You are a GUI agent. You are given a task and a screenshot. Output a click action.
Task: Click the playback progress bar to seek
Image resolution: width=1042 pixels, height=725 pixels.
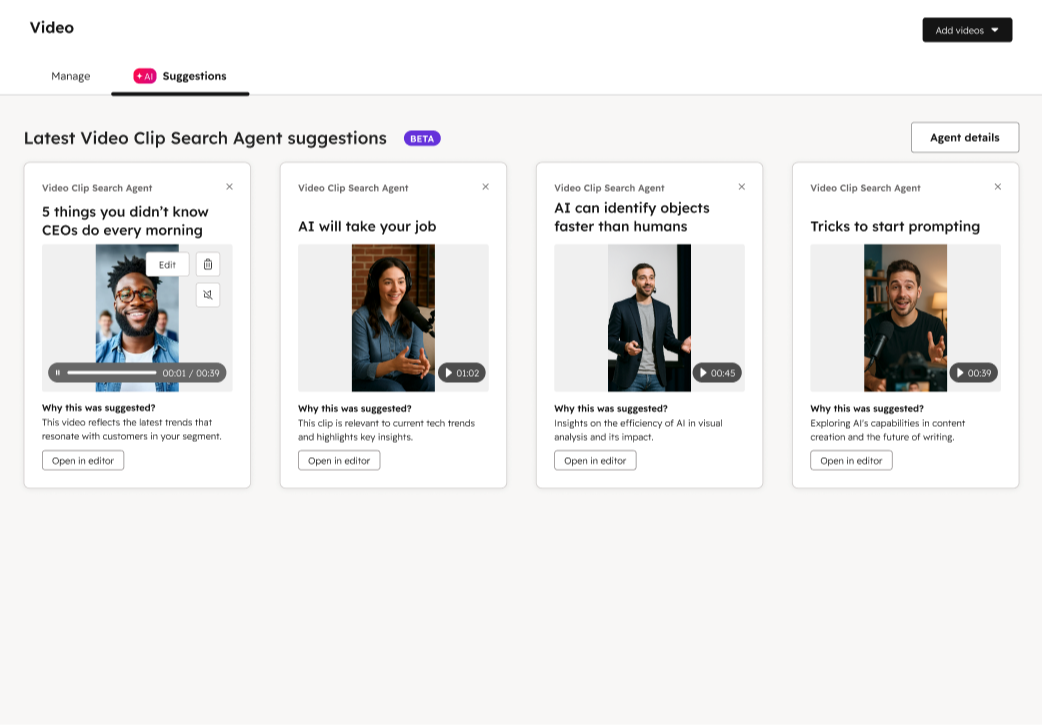[x=110, y=372]
